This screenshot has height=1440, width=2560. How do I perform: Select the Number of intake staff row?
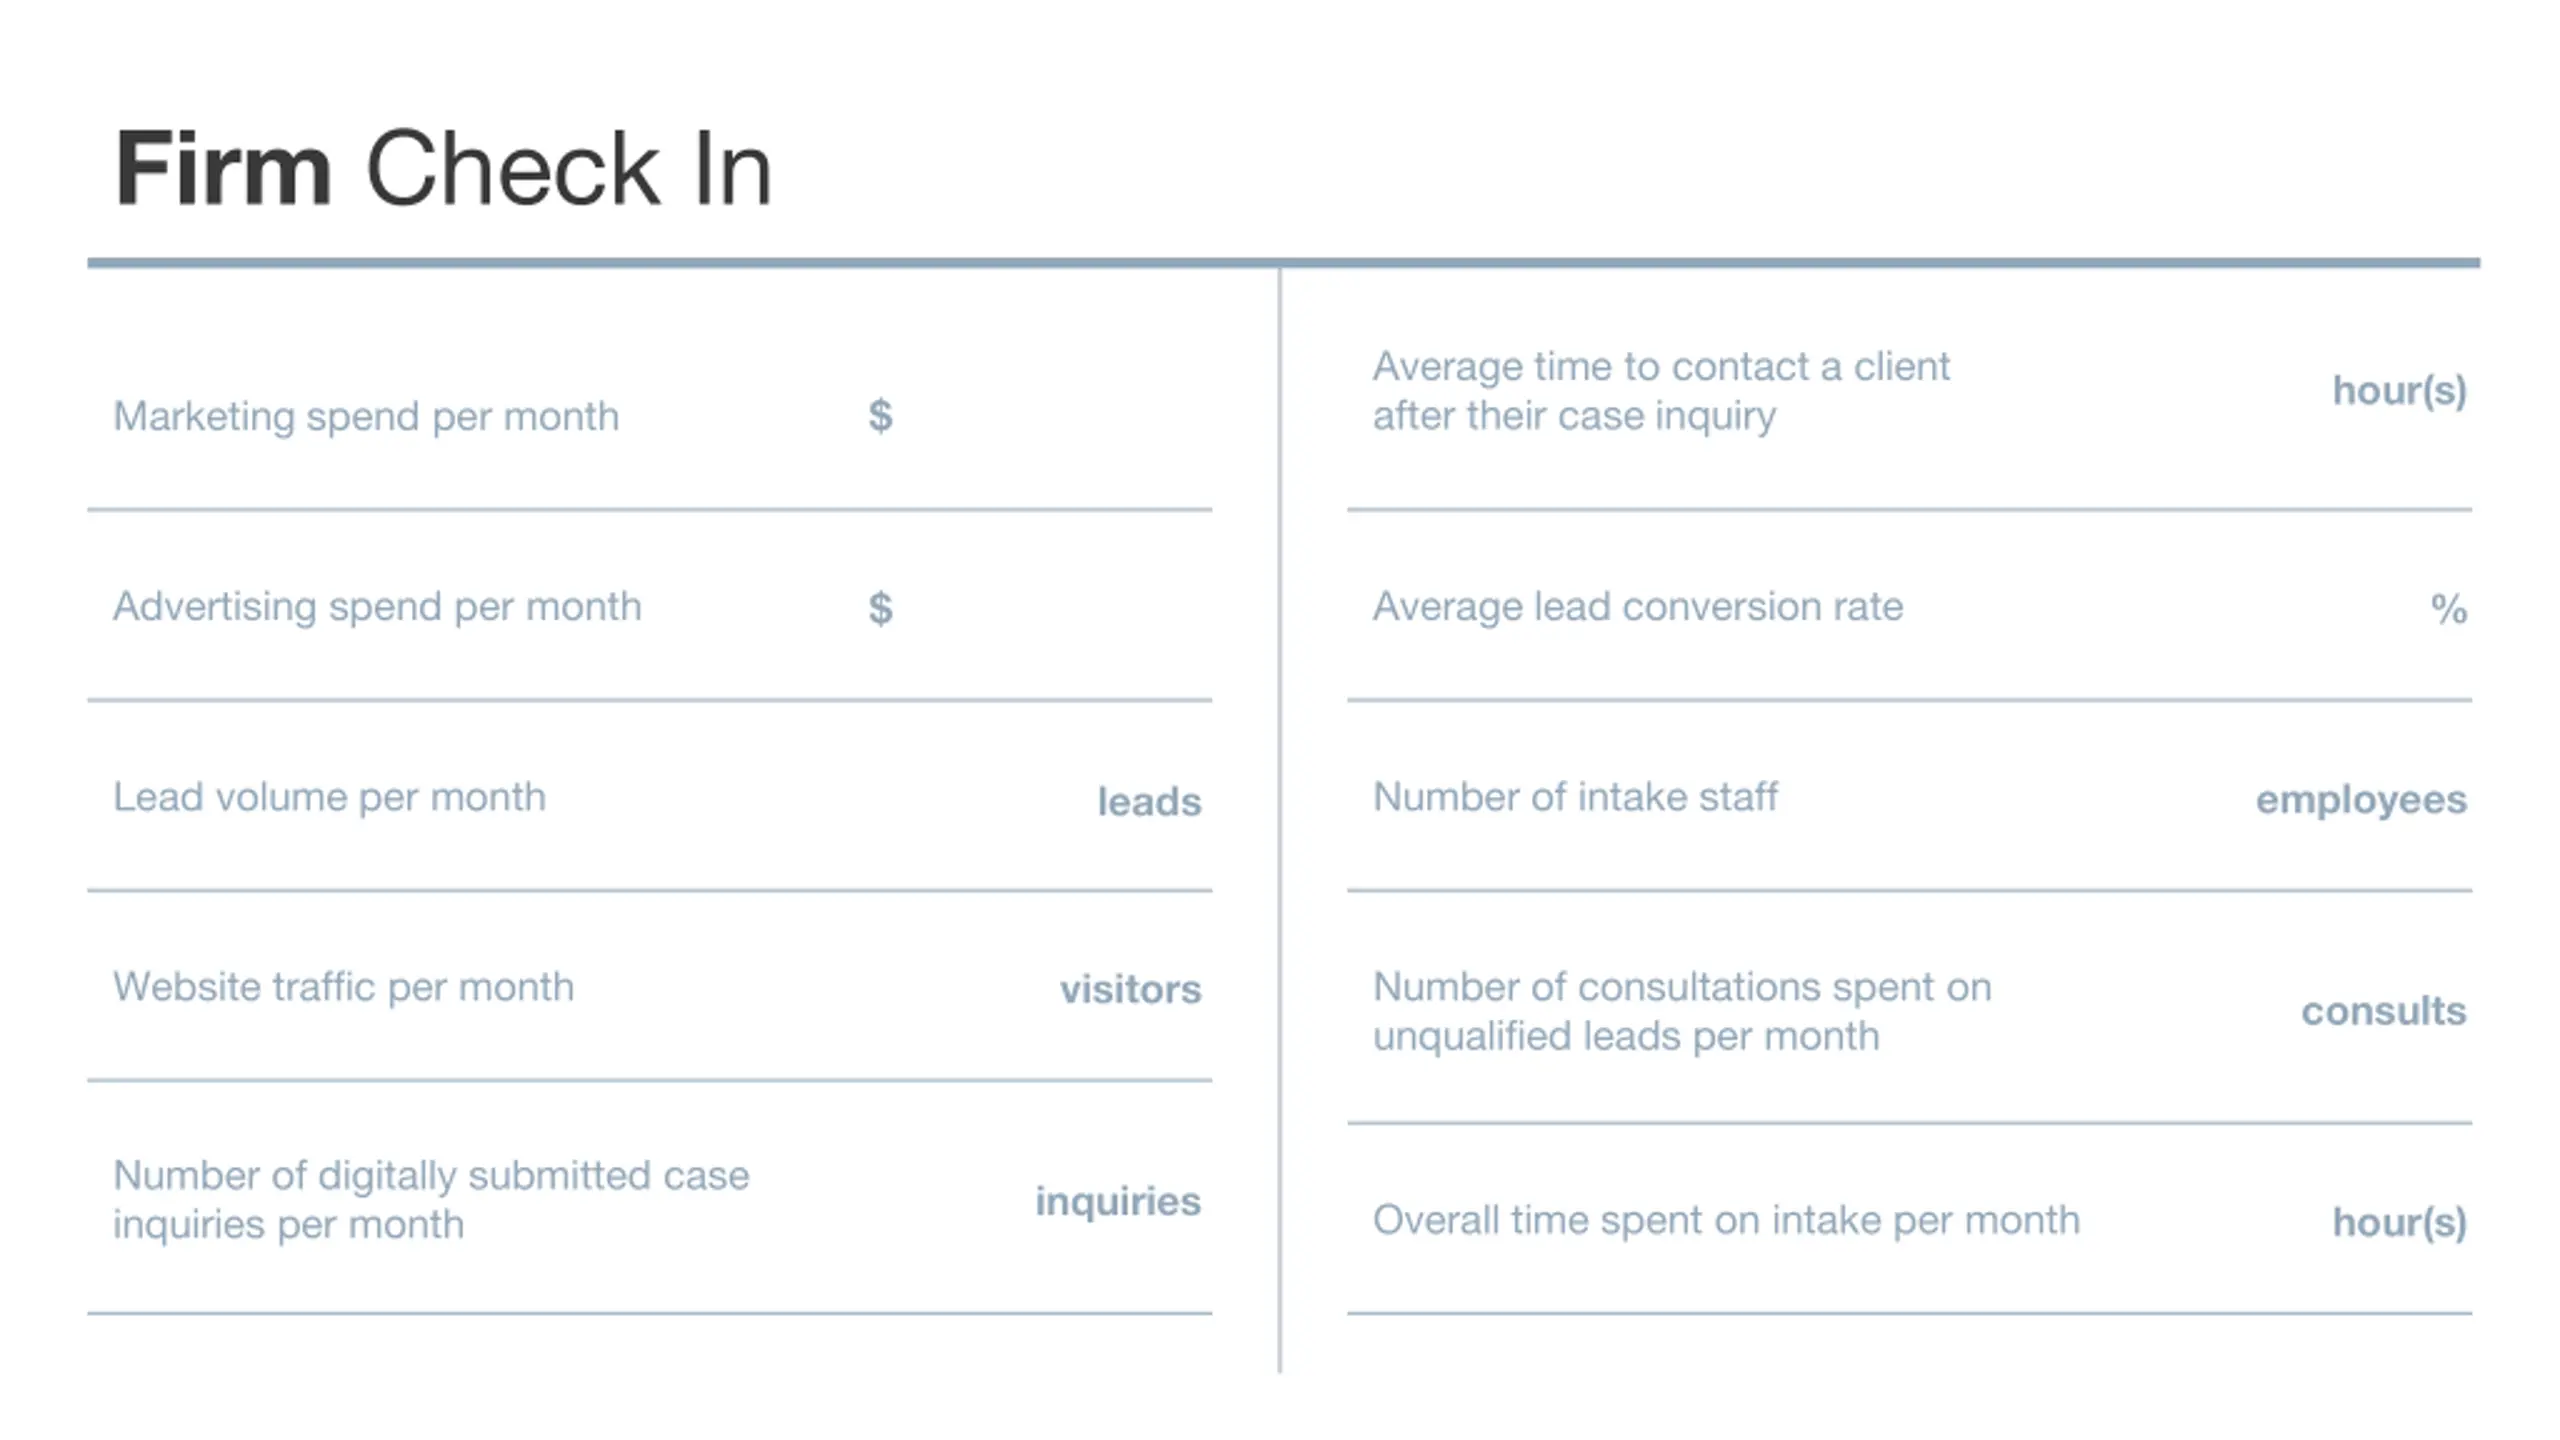click(x=1909, y=797)
